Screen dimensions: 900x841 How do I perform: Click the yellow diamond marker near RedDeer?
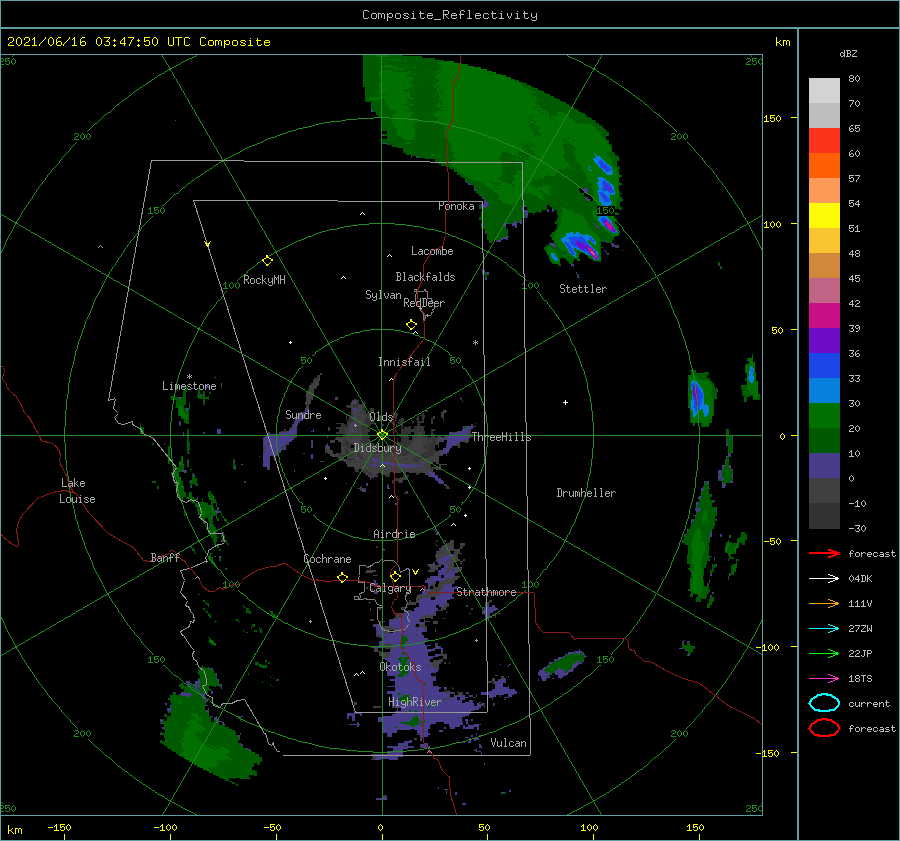click(411, 325)
